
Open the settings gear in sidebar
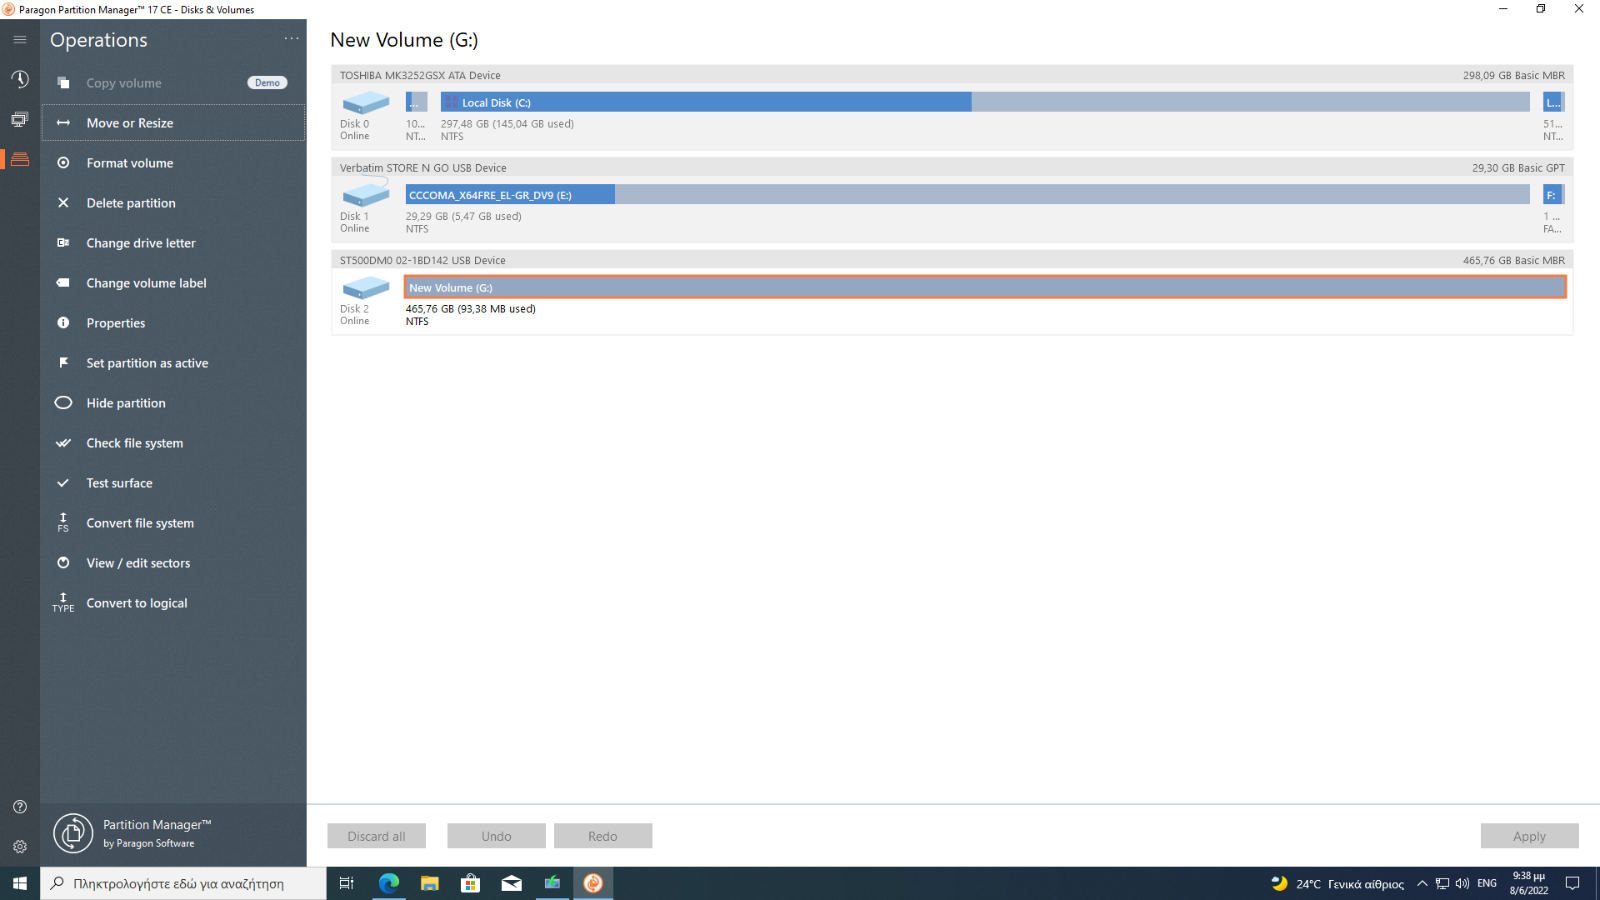[20, 847]
